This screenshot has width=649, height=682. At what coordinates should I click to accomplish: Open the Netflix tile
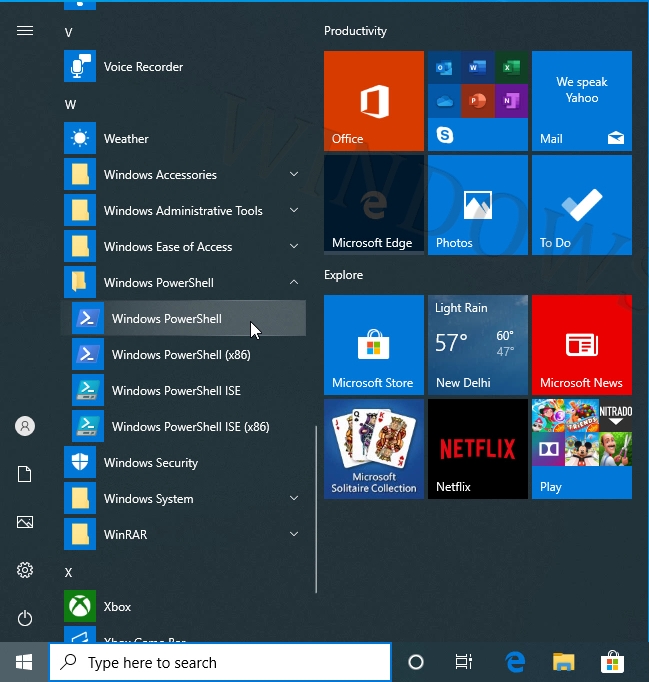[x=478, y=449]
